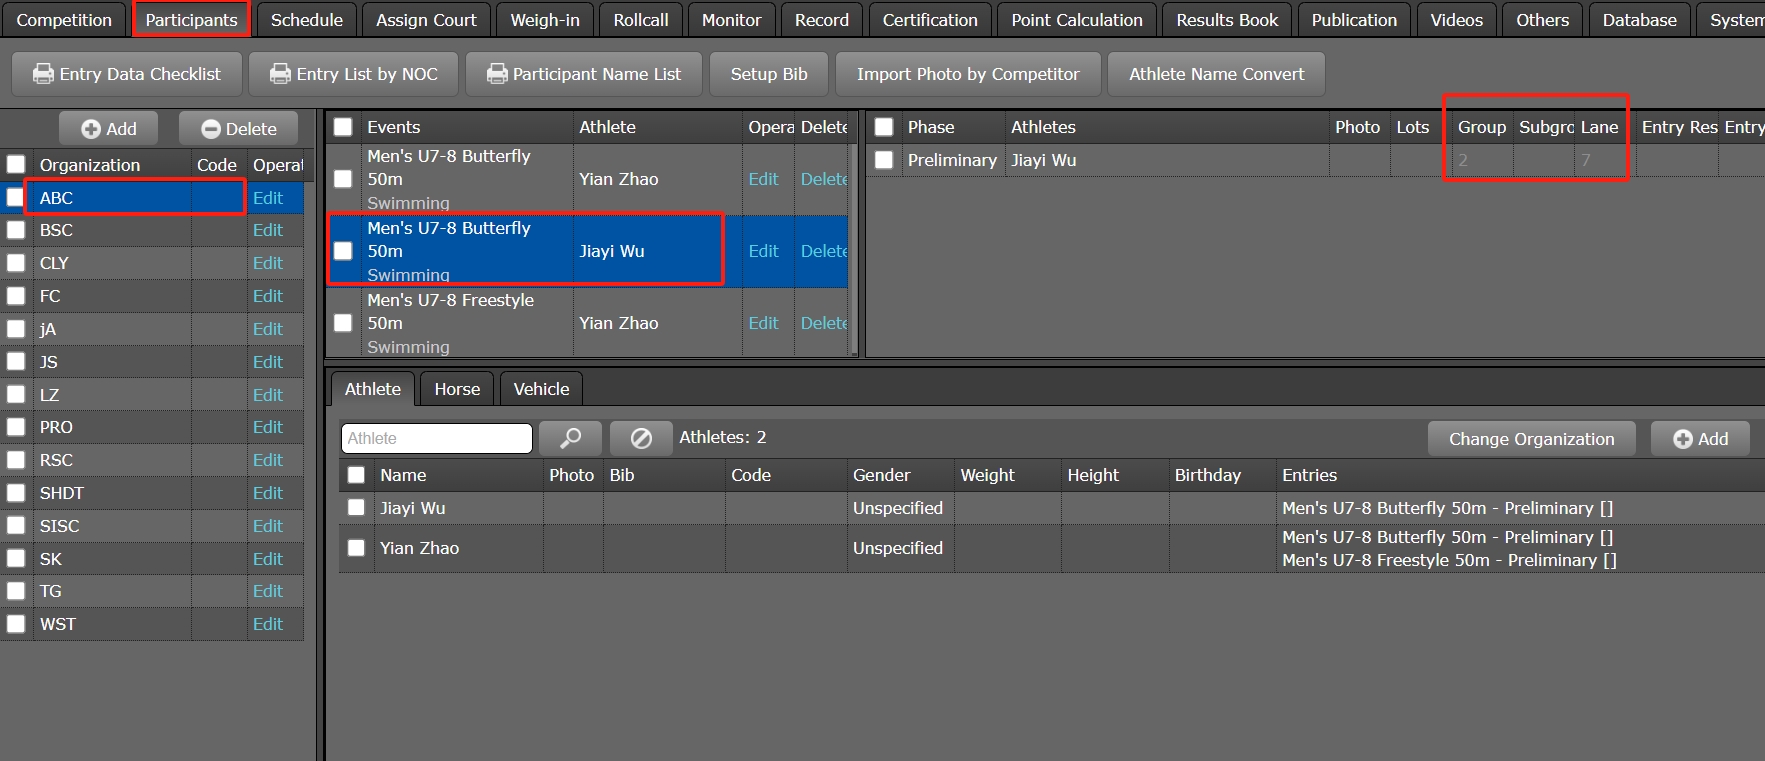1765x761 pixels.
Task: Add a new organization with plus button
Action: [x=109, y=129]
